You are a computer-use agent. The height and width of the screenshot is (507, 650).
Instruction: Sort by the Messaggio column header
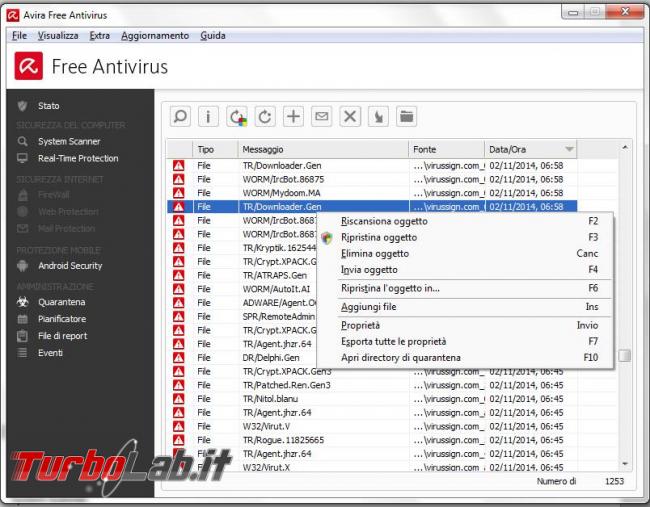click(x=323, y=149)
